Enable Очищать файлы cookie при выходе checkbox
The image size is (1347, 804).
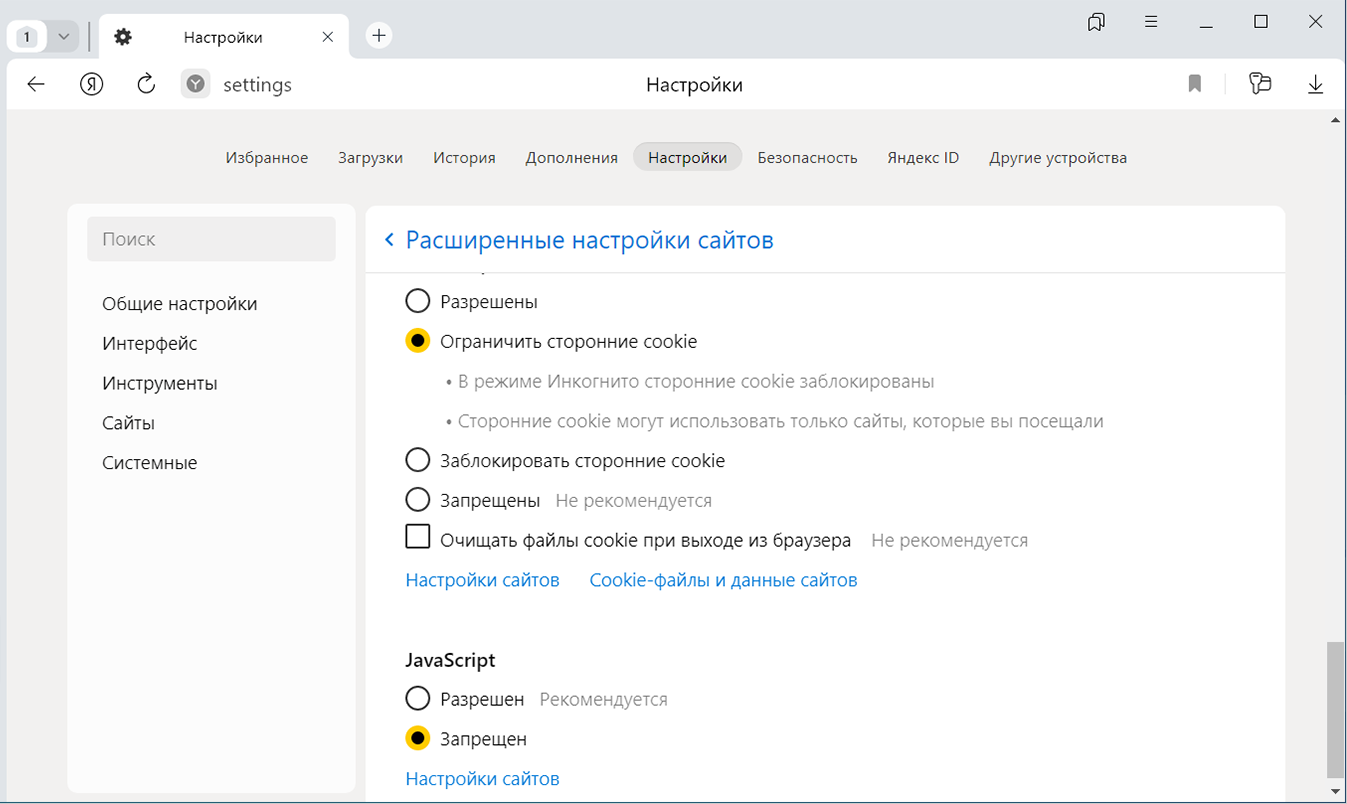pyautogui.click(x=417, y=538)
